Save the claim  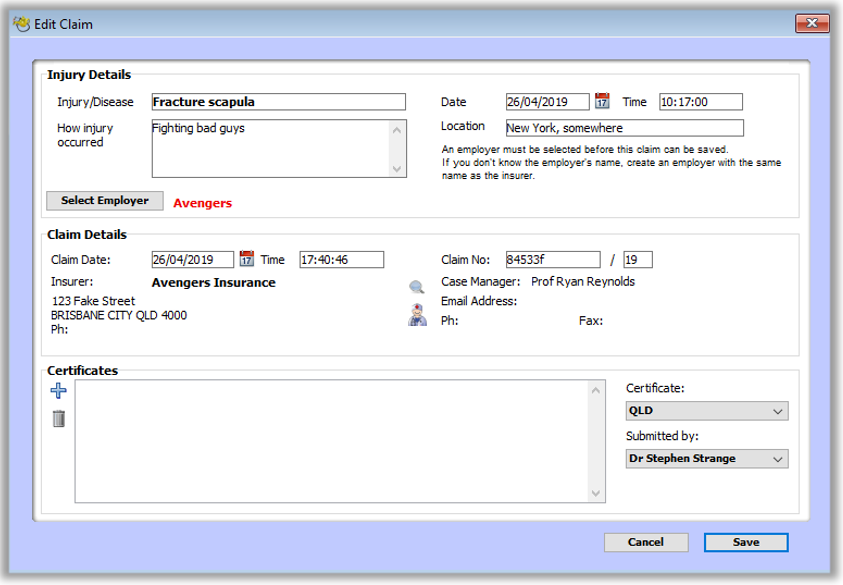click(x=745, y=542)
